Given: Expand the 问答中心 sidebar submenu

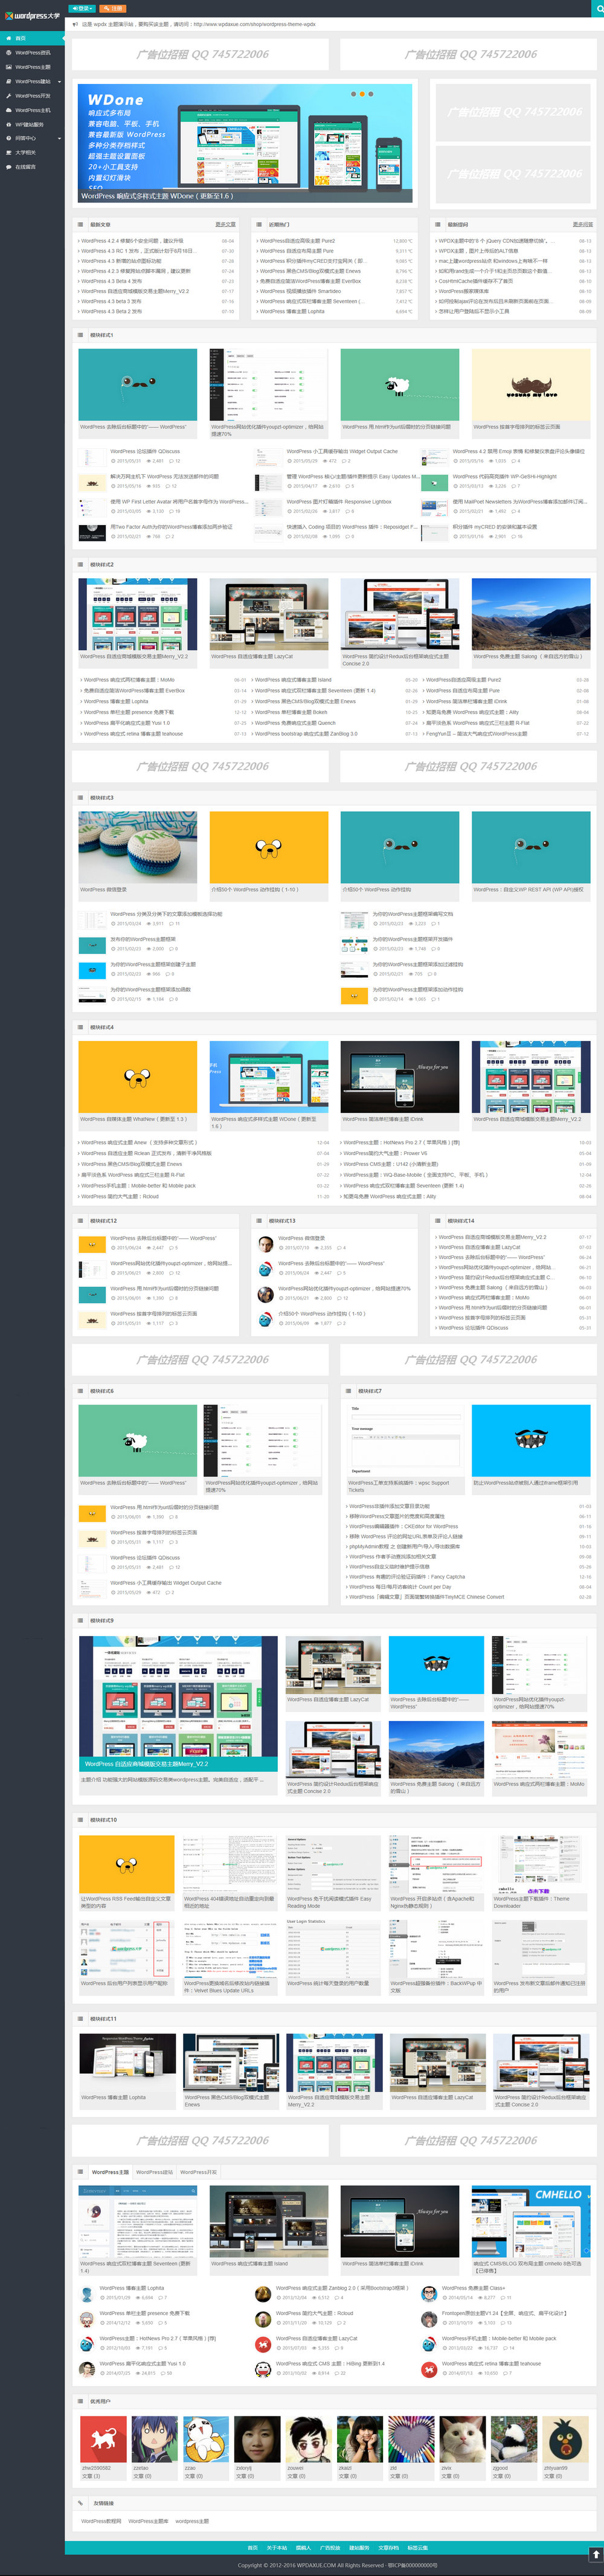Looking at the screenshot, I should pyautogui.click(x=60, y=139).
